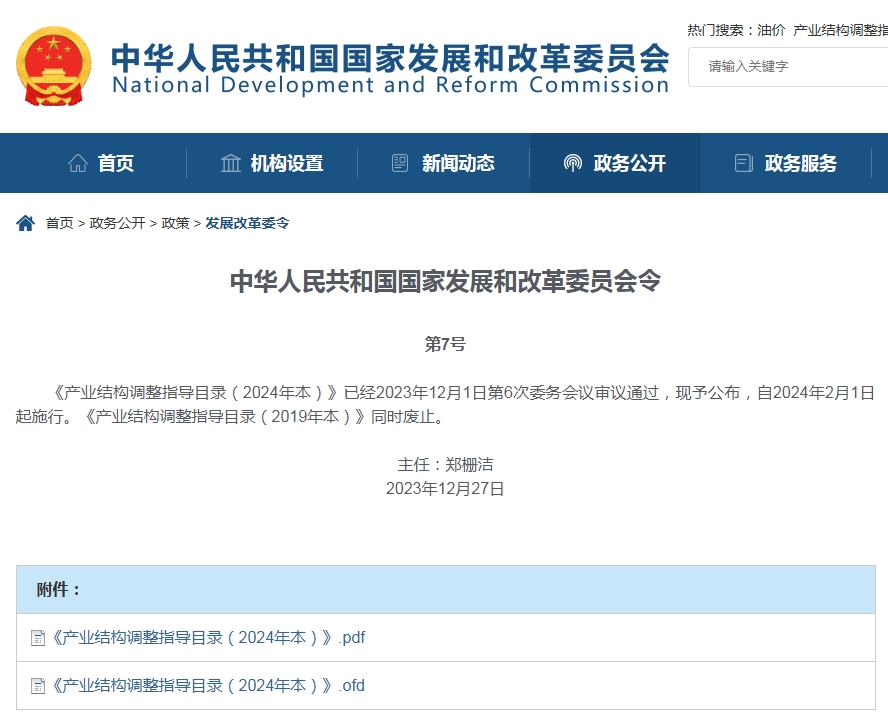Click 政策 in the breadcrumb trail
The image size is (888, 727).
[x=175, y=223]
